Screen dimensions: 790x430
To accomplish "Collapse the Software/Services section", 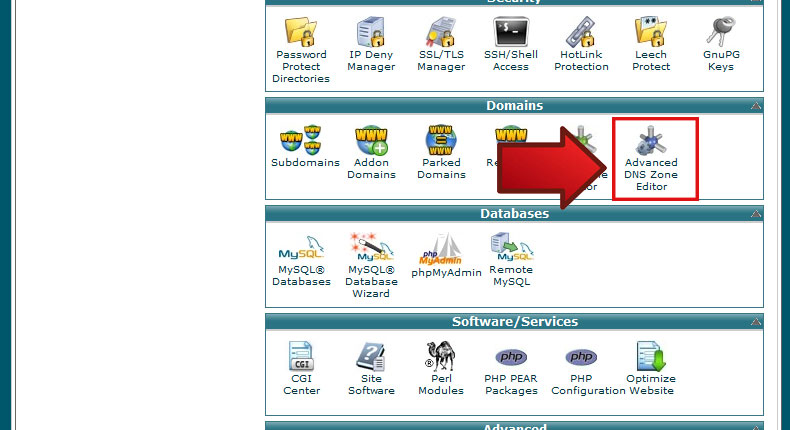I will 755,322.
